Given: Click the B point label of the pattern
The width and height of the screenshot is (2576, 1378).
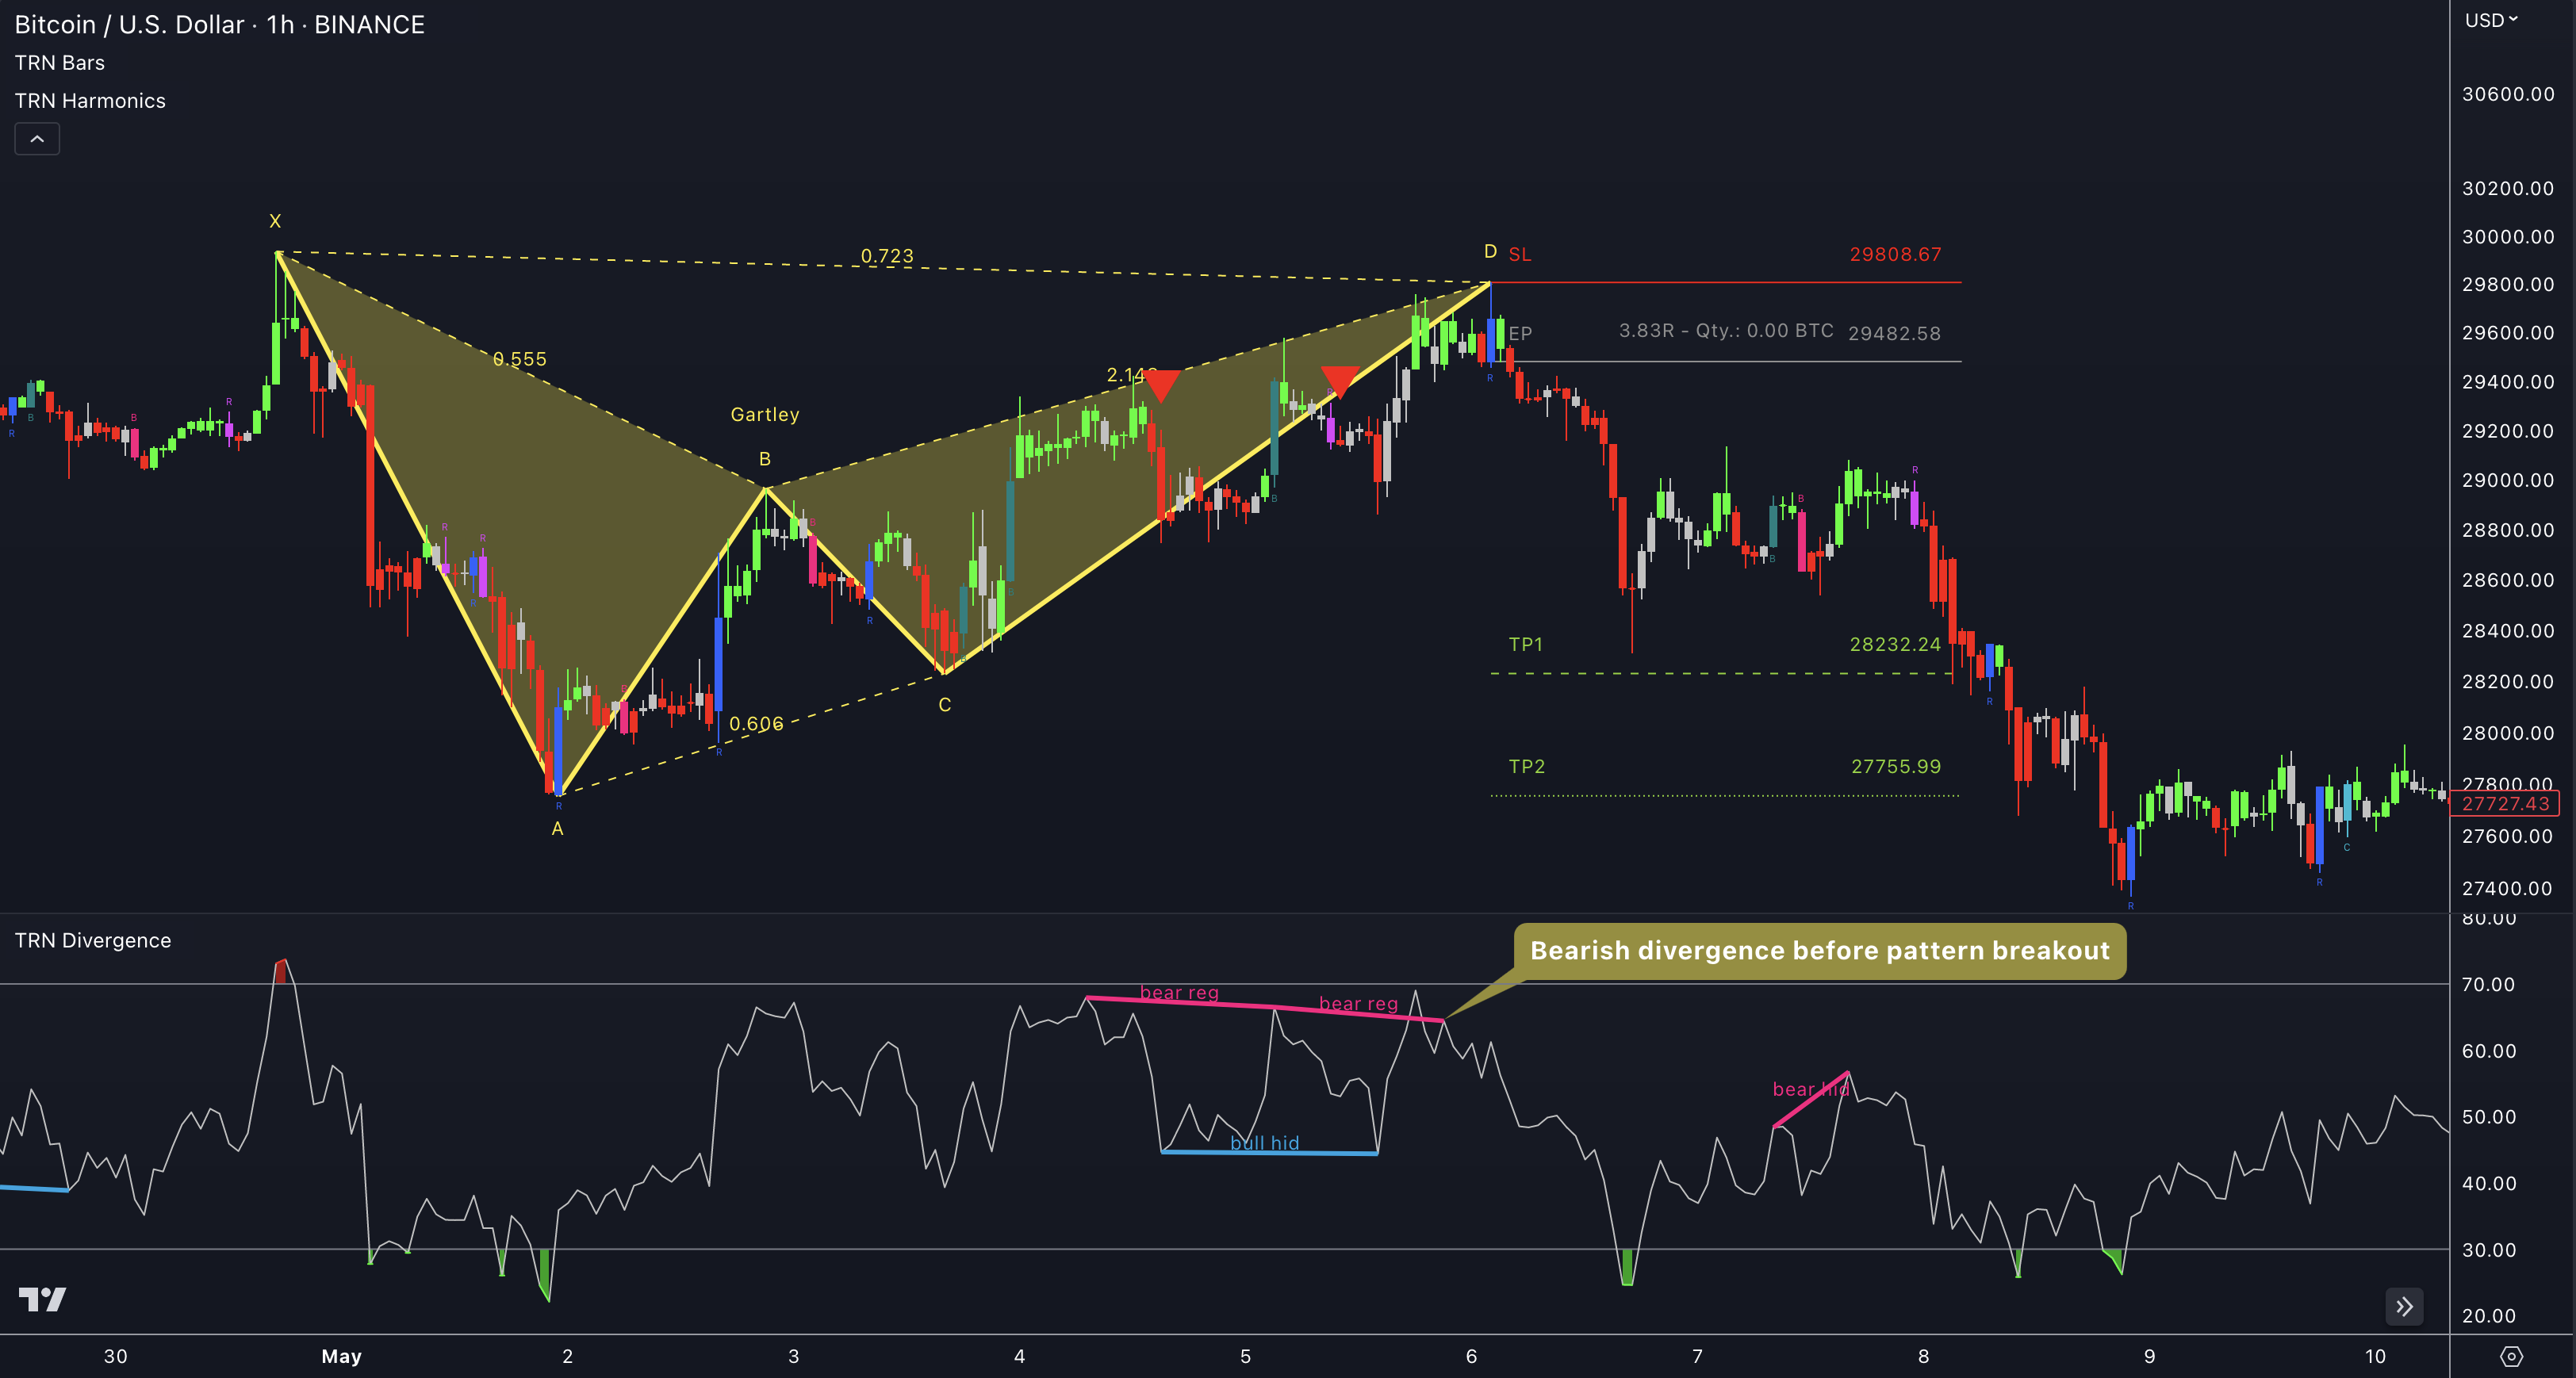Looking at the screenshot, I should (x=765, y=459).
